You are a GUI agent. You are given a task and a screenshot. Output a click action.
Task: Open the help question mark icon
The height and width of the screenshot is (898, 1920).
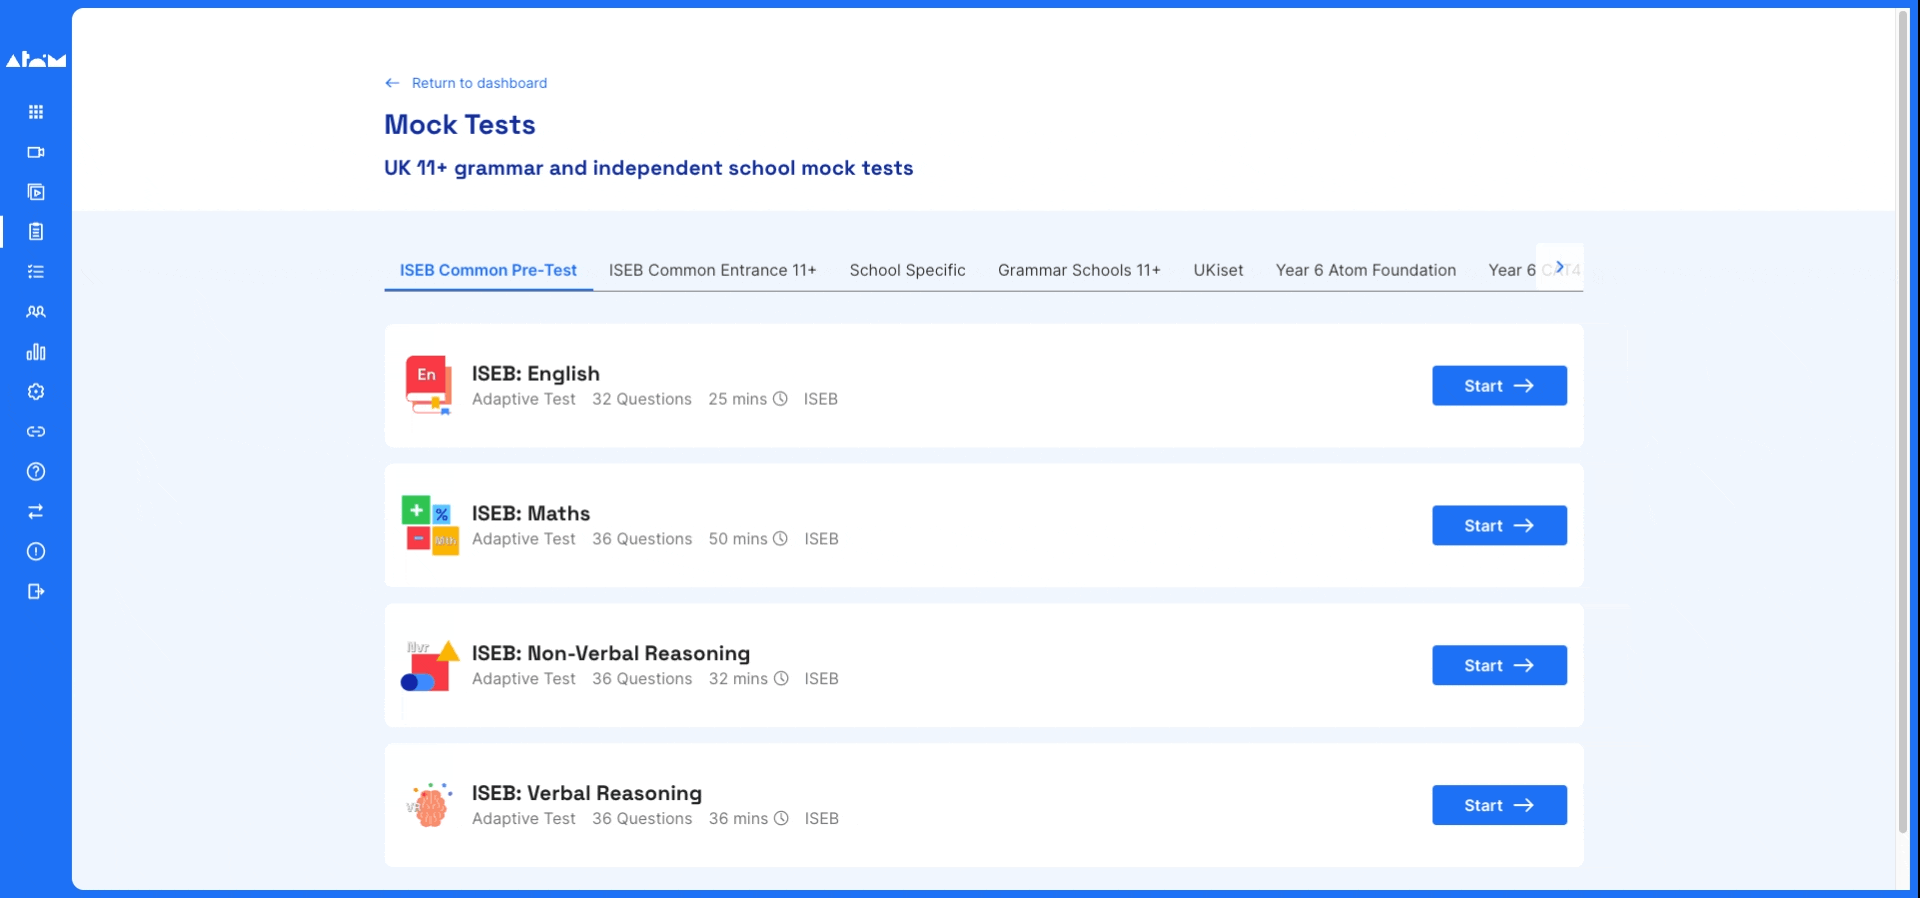pos(36,472)
